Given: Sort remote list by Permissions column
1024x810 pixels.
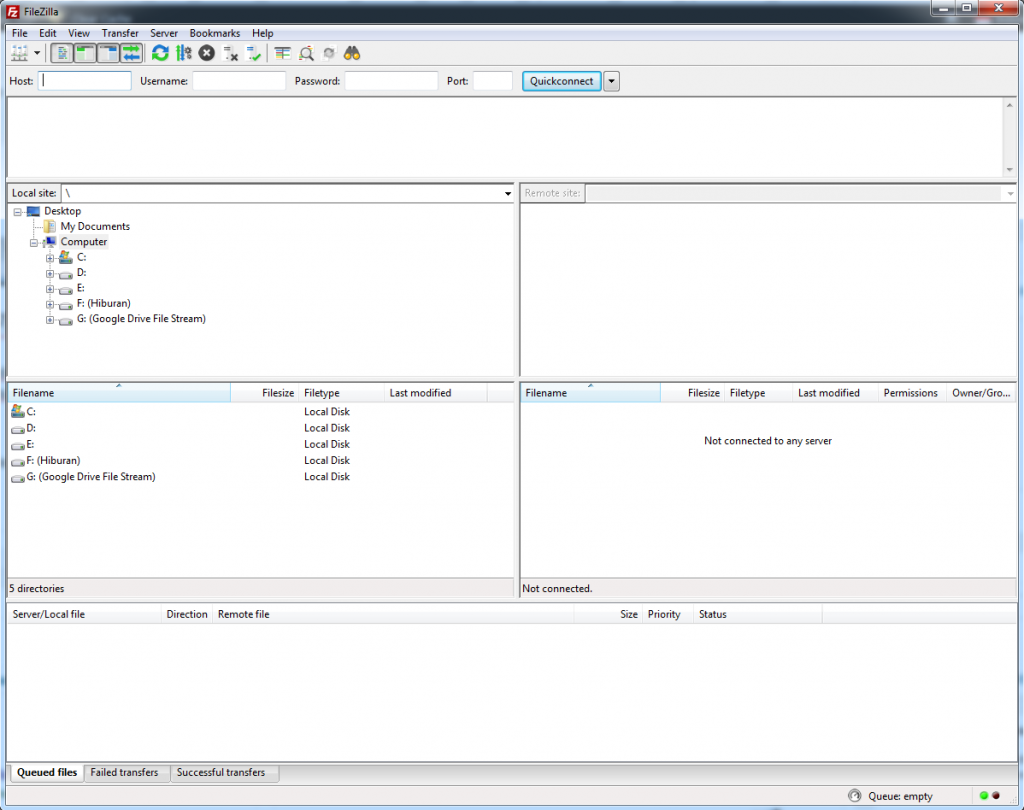Looking at the screenshot, I should (910, 393).
